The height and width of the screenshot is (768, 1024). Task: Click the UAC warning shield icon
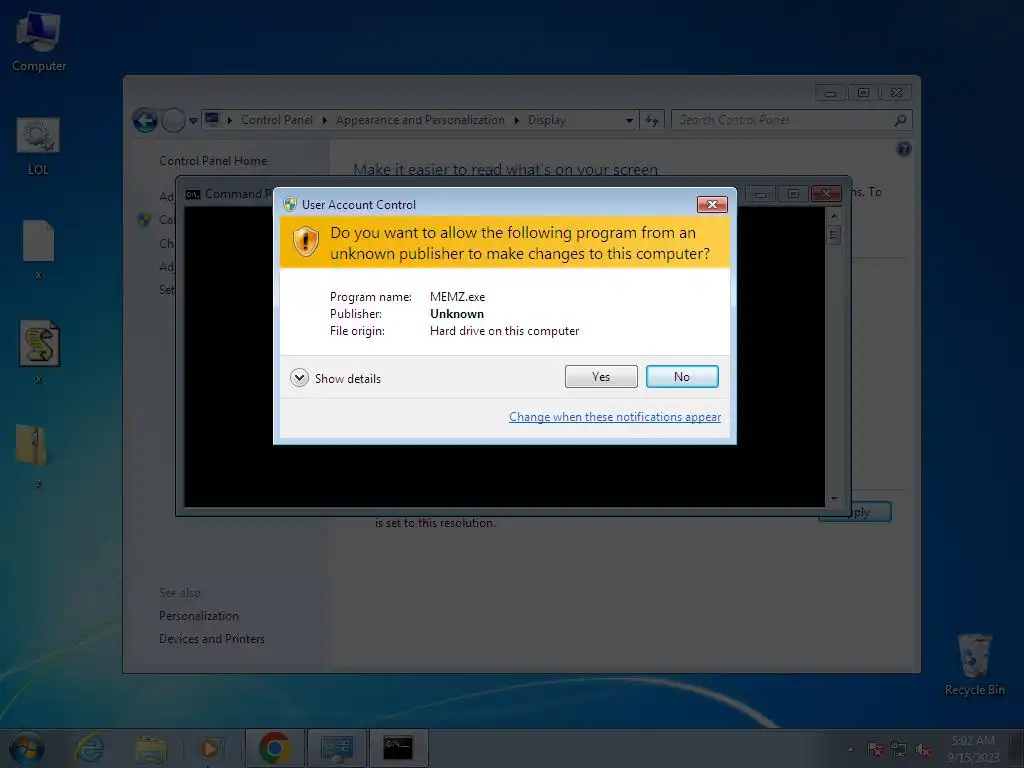pos(305,242)
